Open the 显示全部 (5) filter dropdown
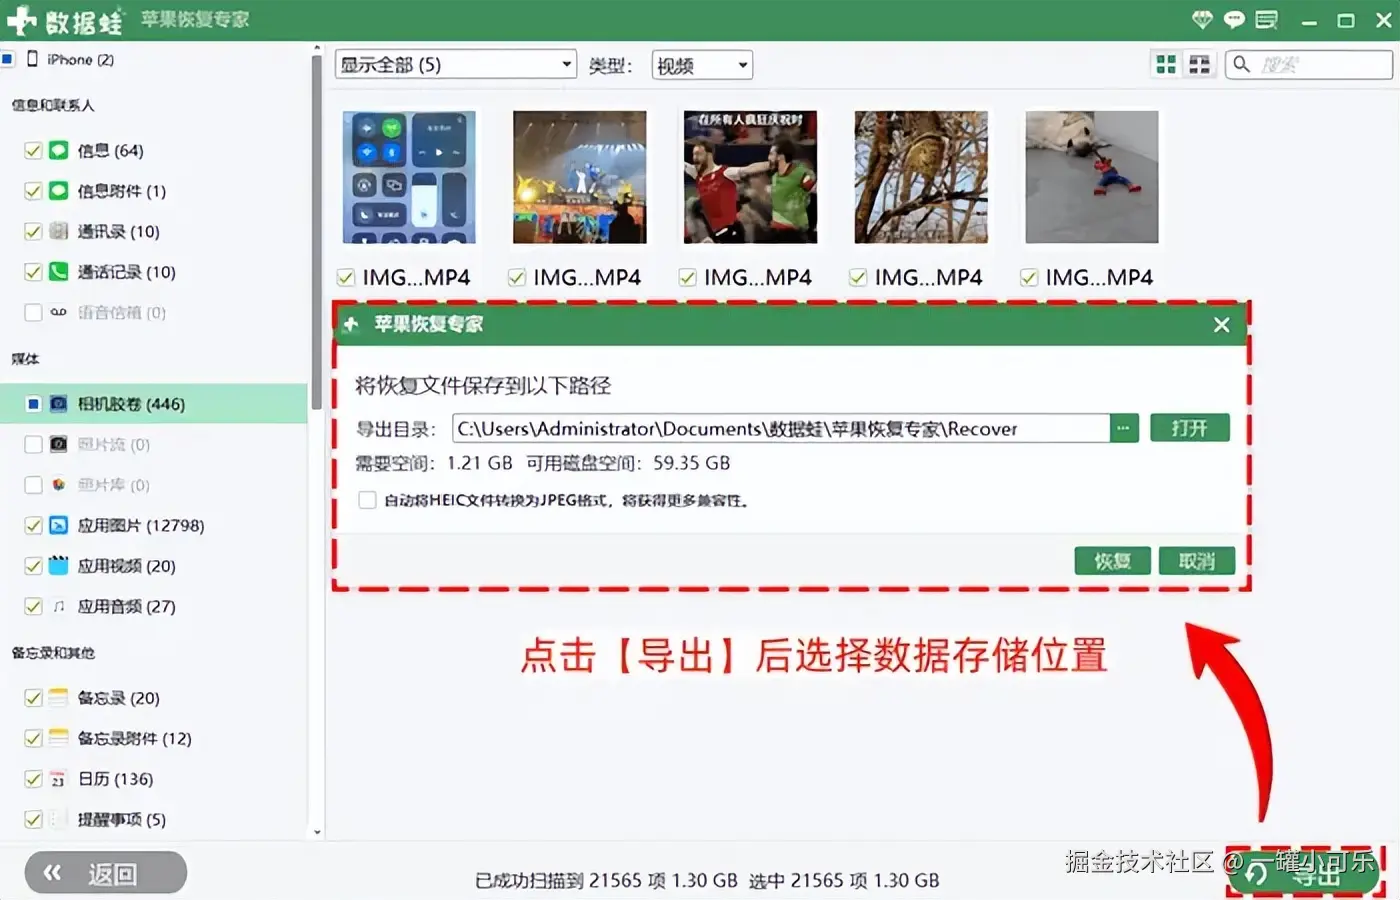 click(x=456, y=64)
